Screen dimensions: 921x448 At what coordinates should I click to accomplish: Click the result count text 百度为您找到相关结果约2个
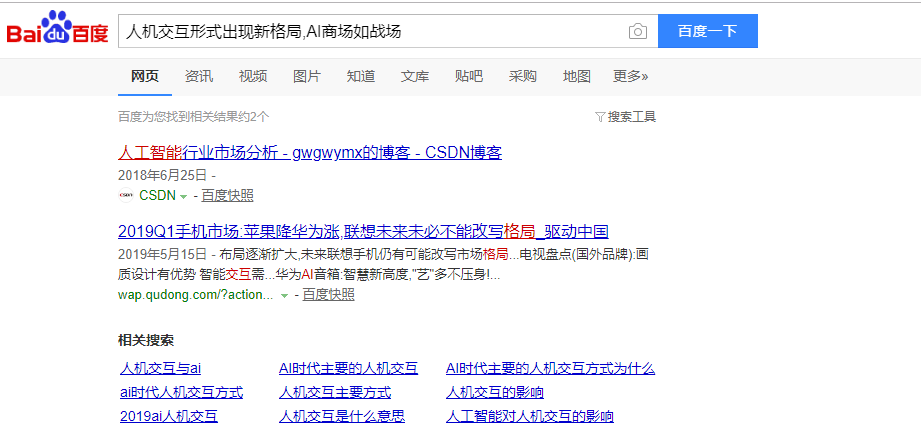tap(194, 116)
